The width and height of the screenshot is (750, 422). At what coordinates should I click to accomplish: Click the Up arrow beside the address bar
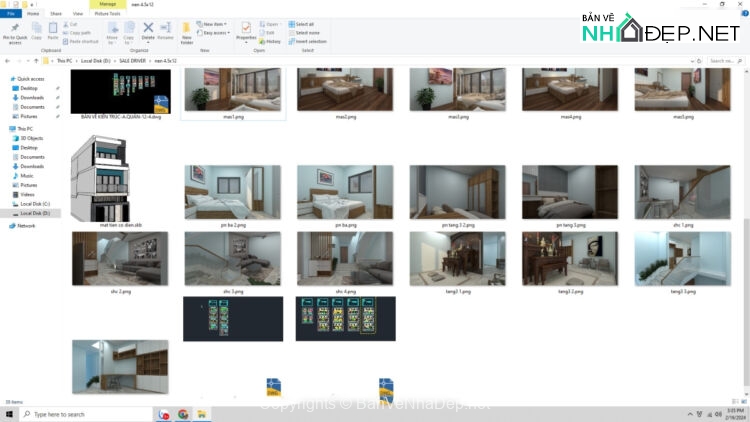[37, 60]
